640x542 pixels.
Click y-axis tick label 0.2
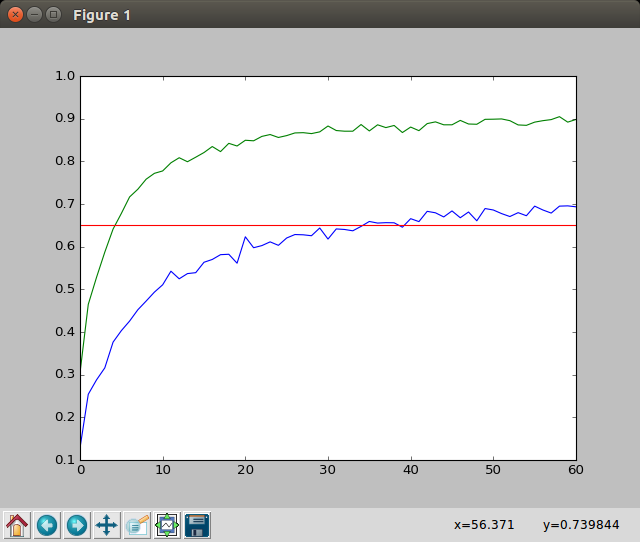(x=65, y=417)
